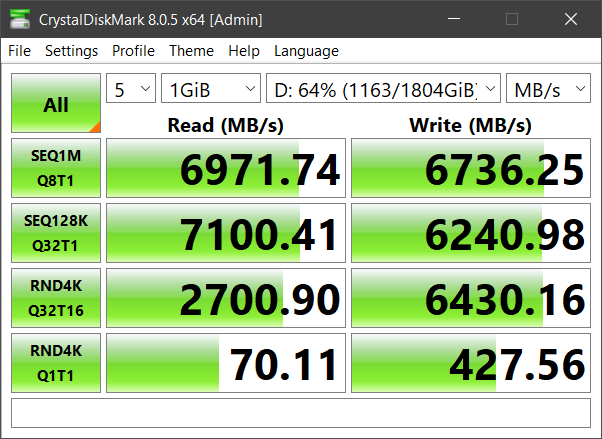Screen dimensions: 602x439
Task: Open the File menu
Action: click(19, 51)
